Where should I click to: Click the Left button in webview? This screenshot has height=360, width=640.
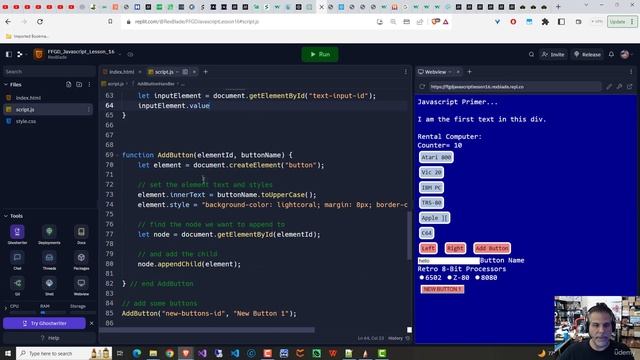click(x=428, y=248)
